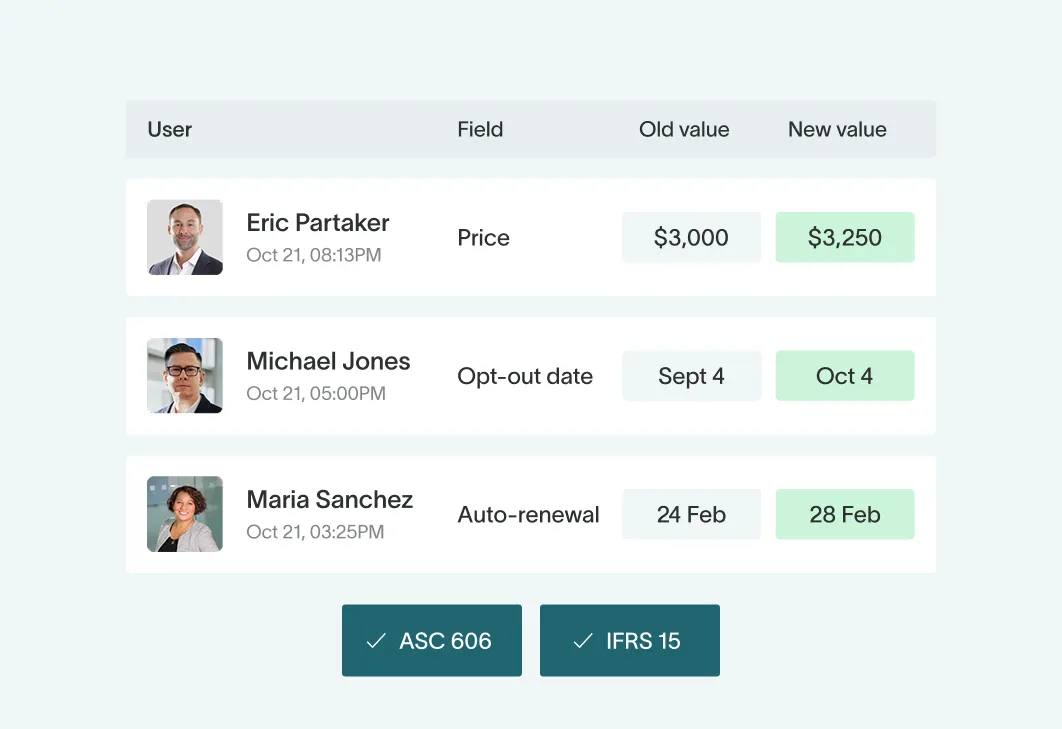Click the checkmark icon beside ASC 606
1062x729 pixels.
[376, 641]
